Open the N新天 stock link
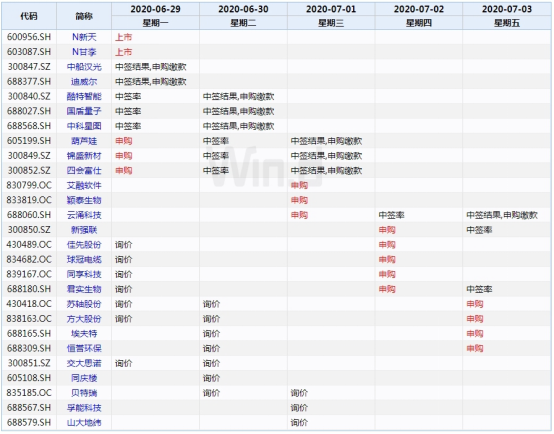 [84, 37]
